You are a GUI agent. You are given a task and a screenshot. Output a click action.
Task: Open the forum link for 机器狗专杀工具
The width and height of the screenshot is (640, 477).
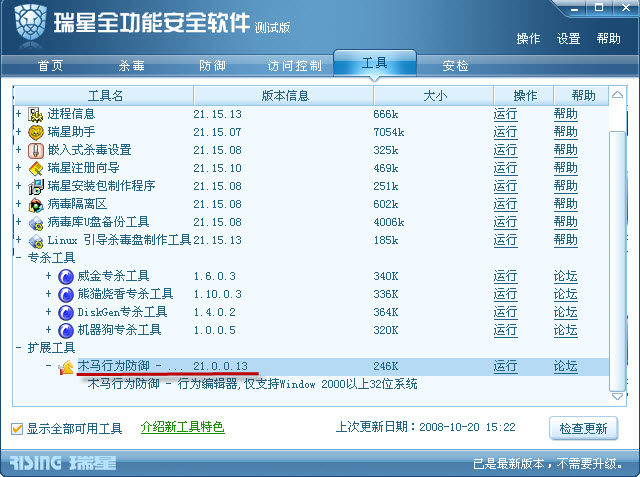[566, 330]
